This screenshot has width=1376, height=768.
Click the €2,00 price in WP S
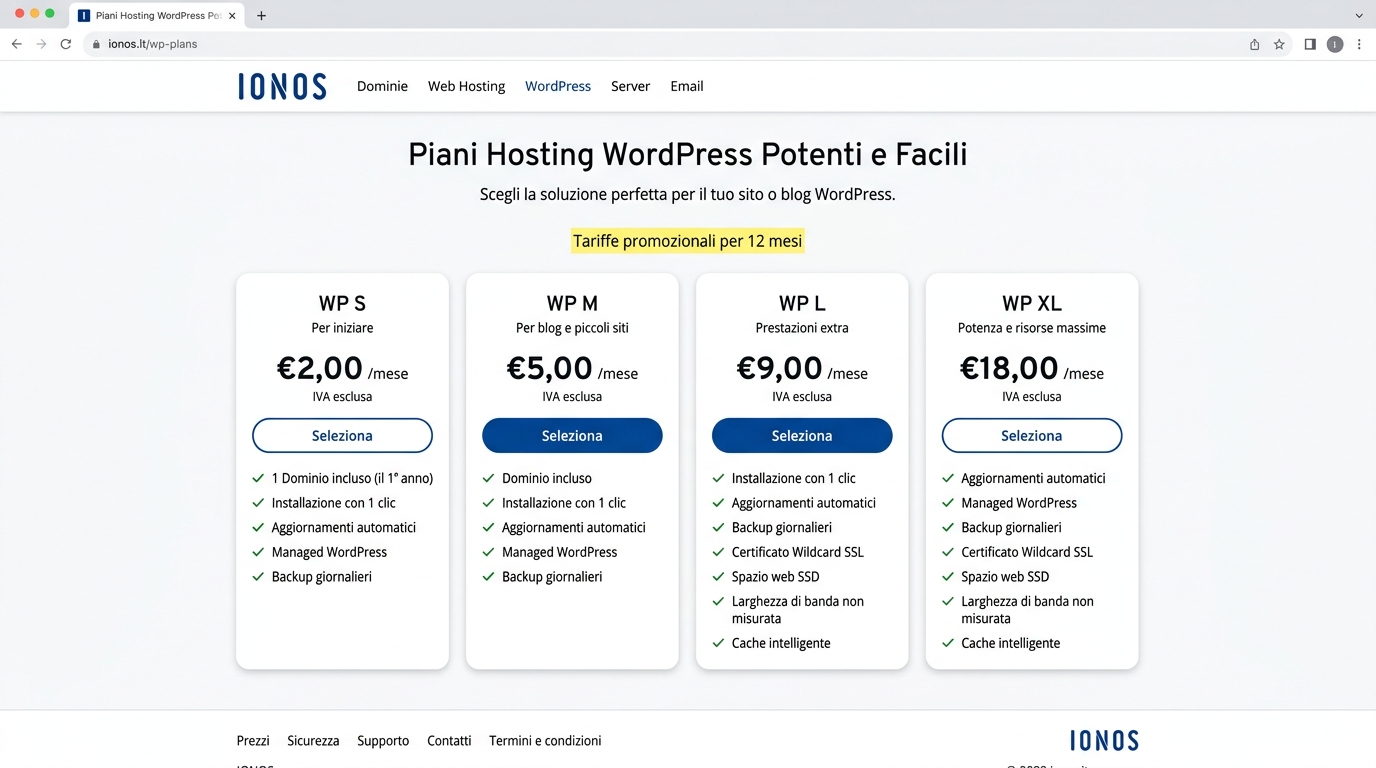pyautogui.click(x=319, y=368)
